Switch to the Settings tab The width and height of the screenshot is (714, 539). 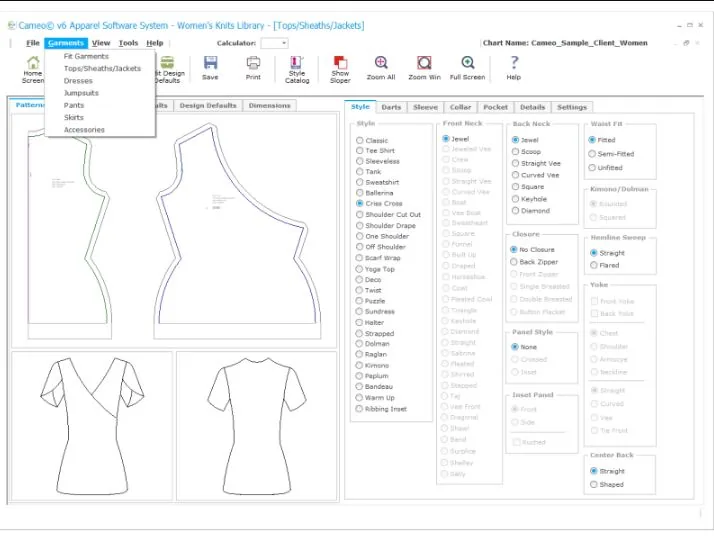coord(572,107)
